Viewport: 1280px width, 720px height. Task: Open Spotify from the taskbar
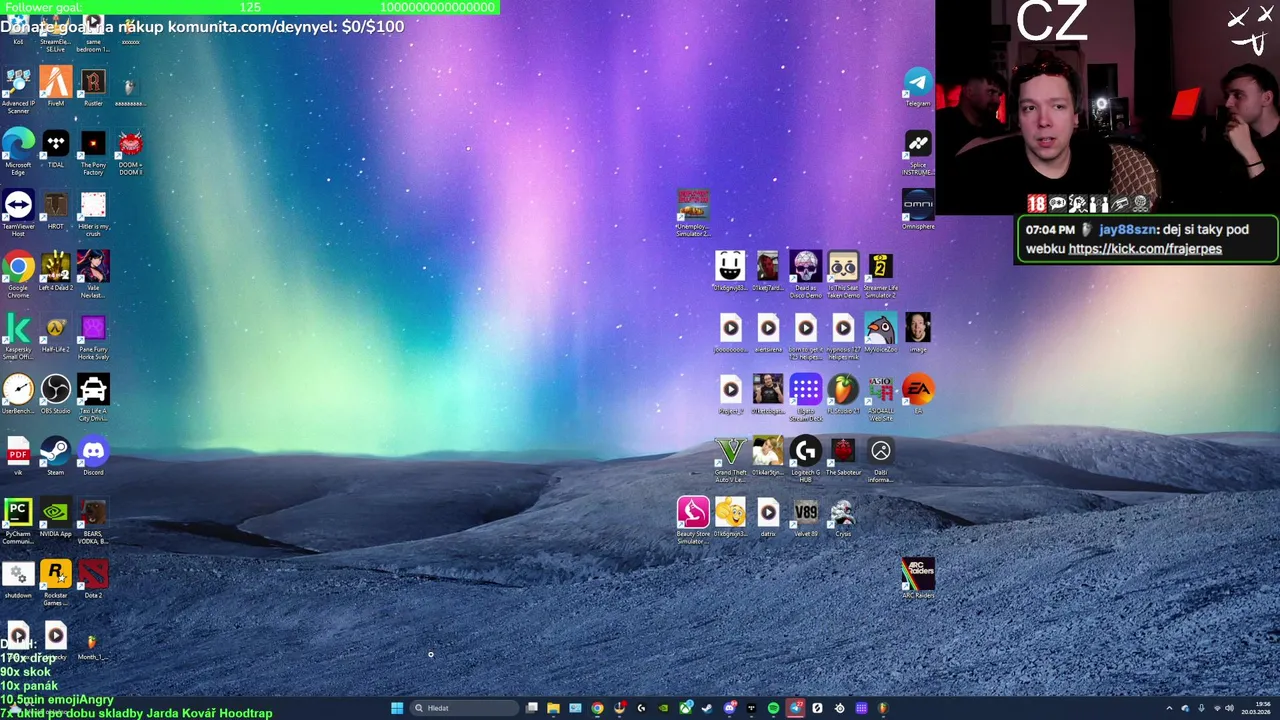point(773,708)
